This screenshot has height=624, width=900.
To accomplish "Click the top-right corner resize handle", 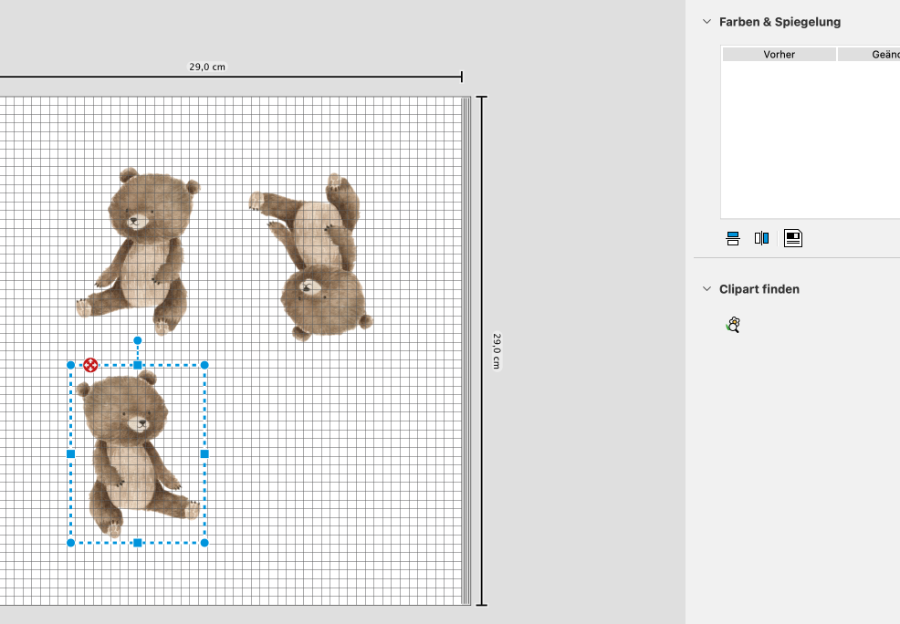I will coord(205,365).
